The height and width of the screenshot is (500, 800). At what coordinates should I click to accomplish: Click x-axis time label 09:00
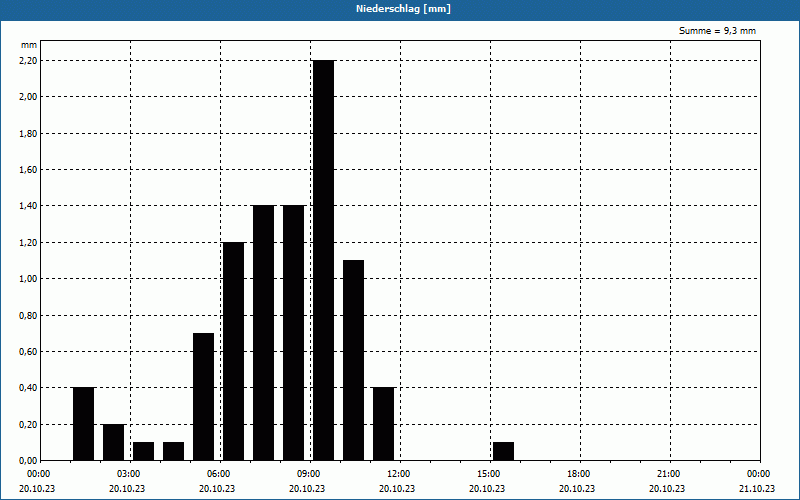310,474
